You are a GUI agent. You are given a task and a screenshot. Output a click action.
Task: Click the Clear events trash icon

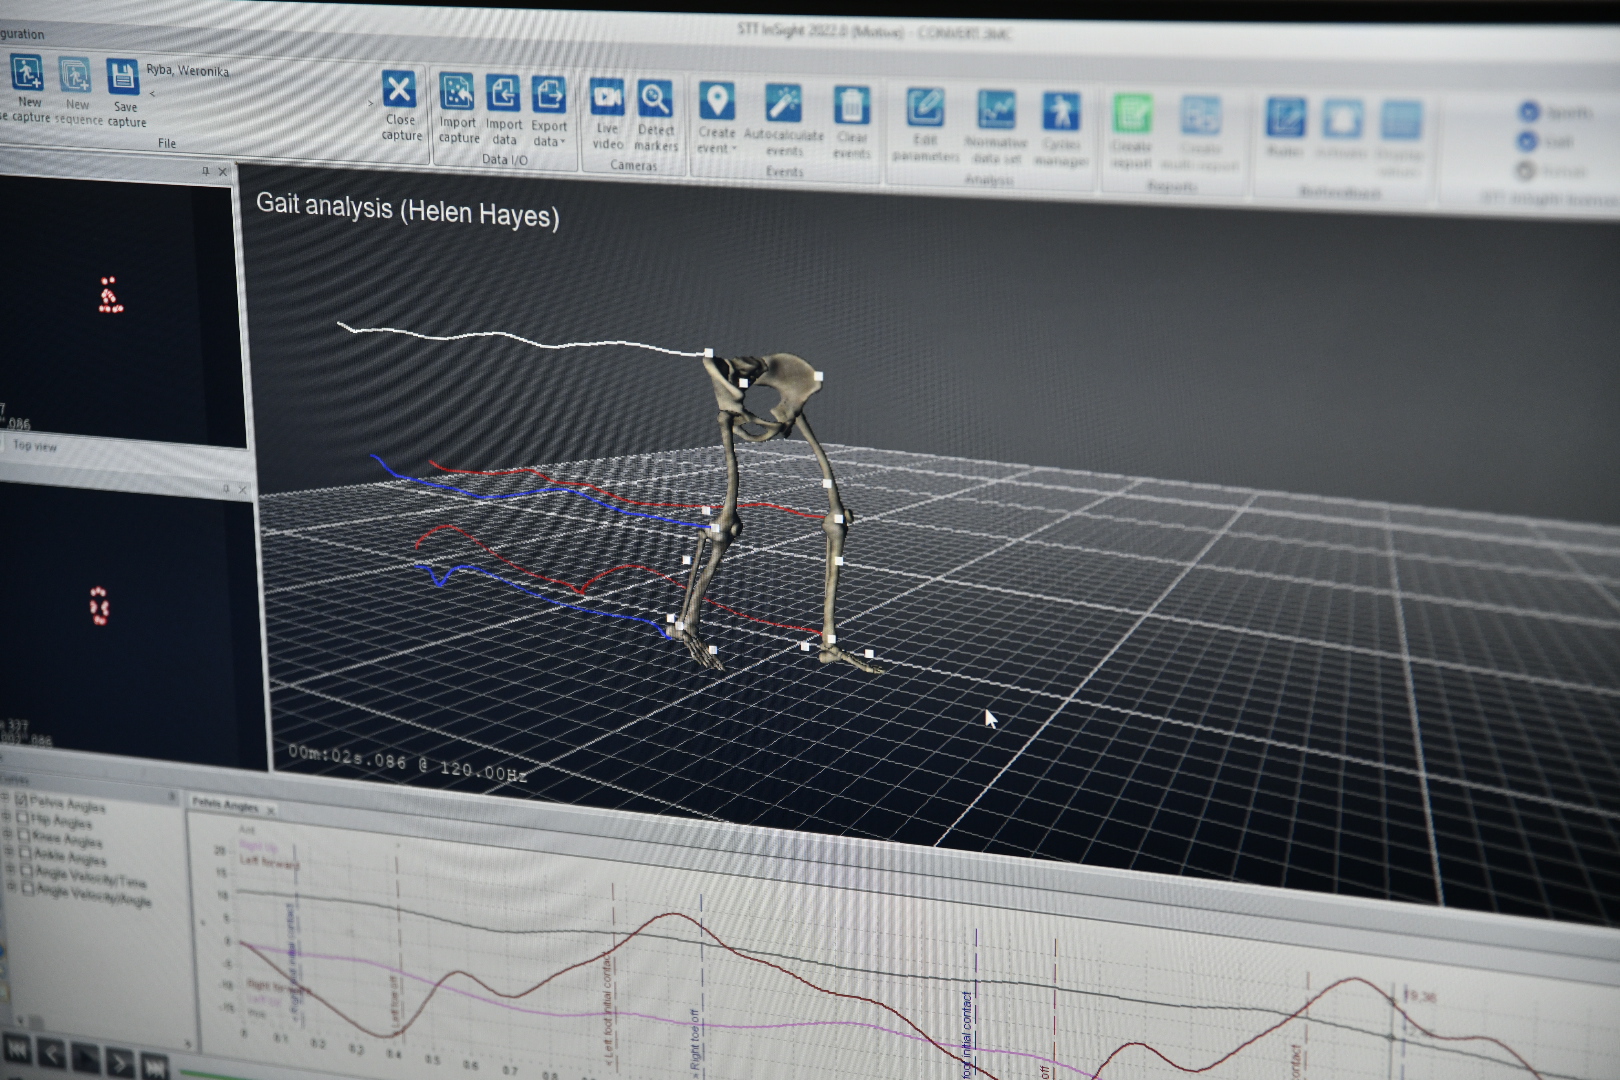[851, 107]
